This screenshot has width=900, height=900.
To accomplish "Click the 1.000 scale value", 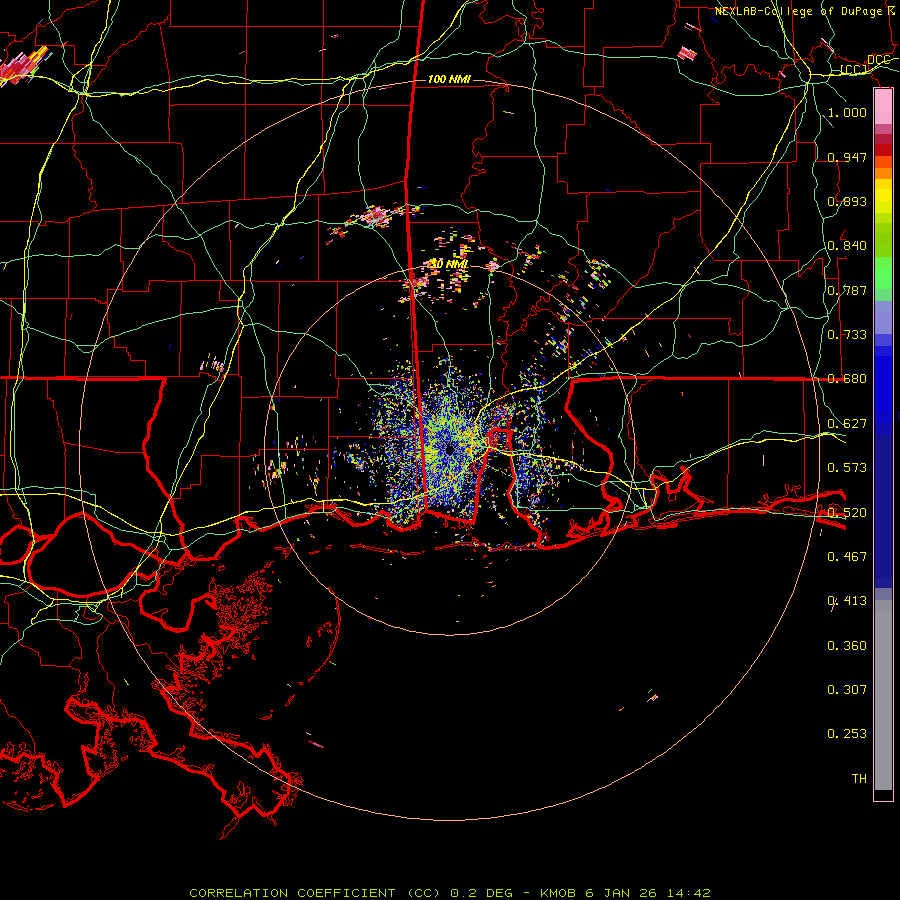I will 847,112.
